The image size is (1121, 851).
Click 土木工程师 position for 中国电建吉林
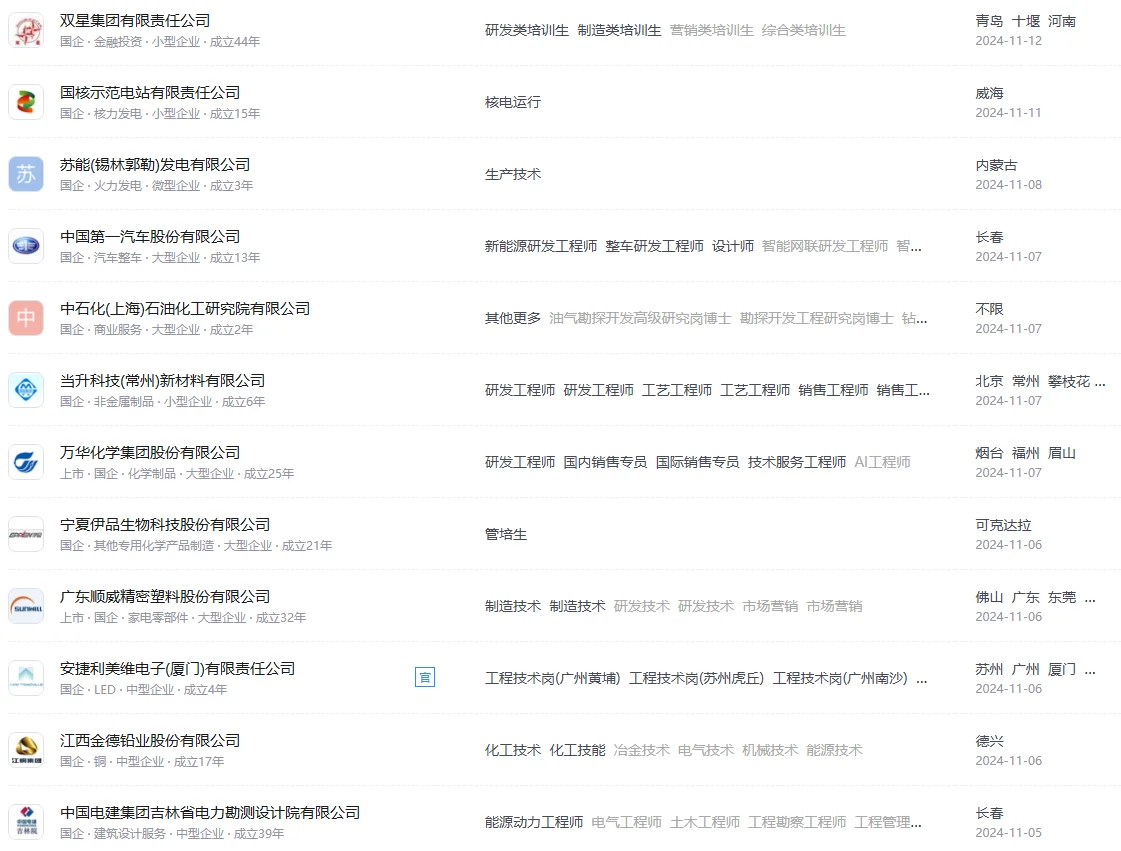click(704, 822)
